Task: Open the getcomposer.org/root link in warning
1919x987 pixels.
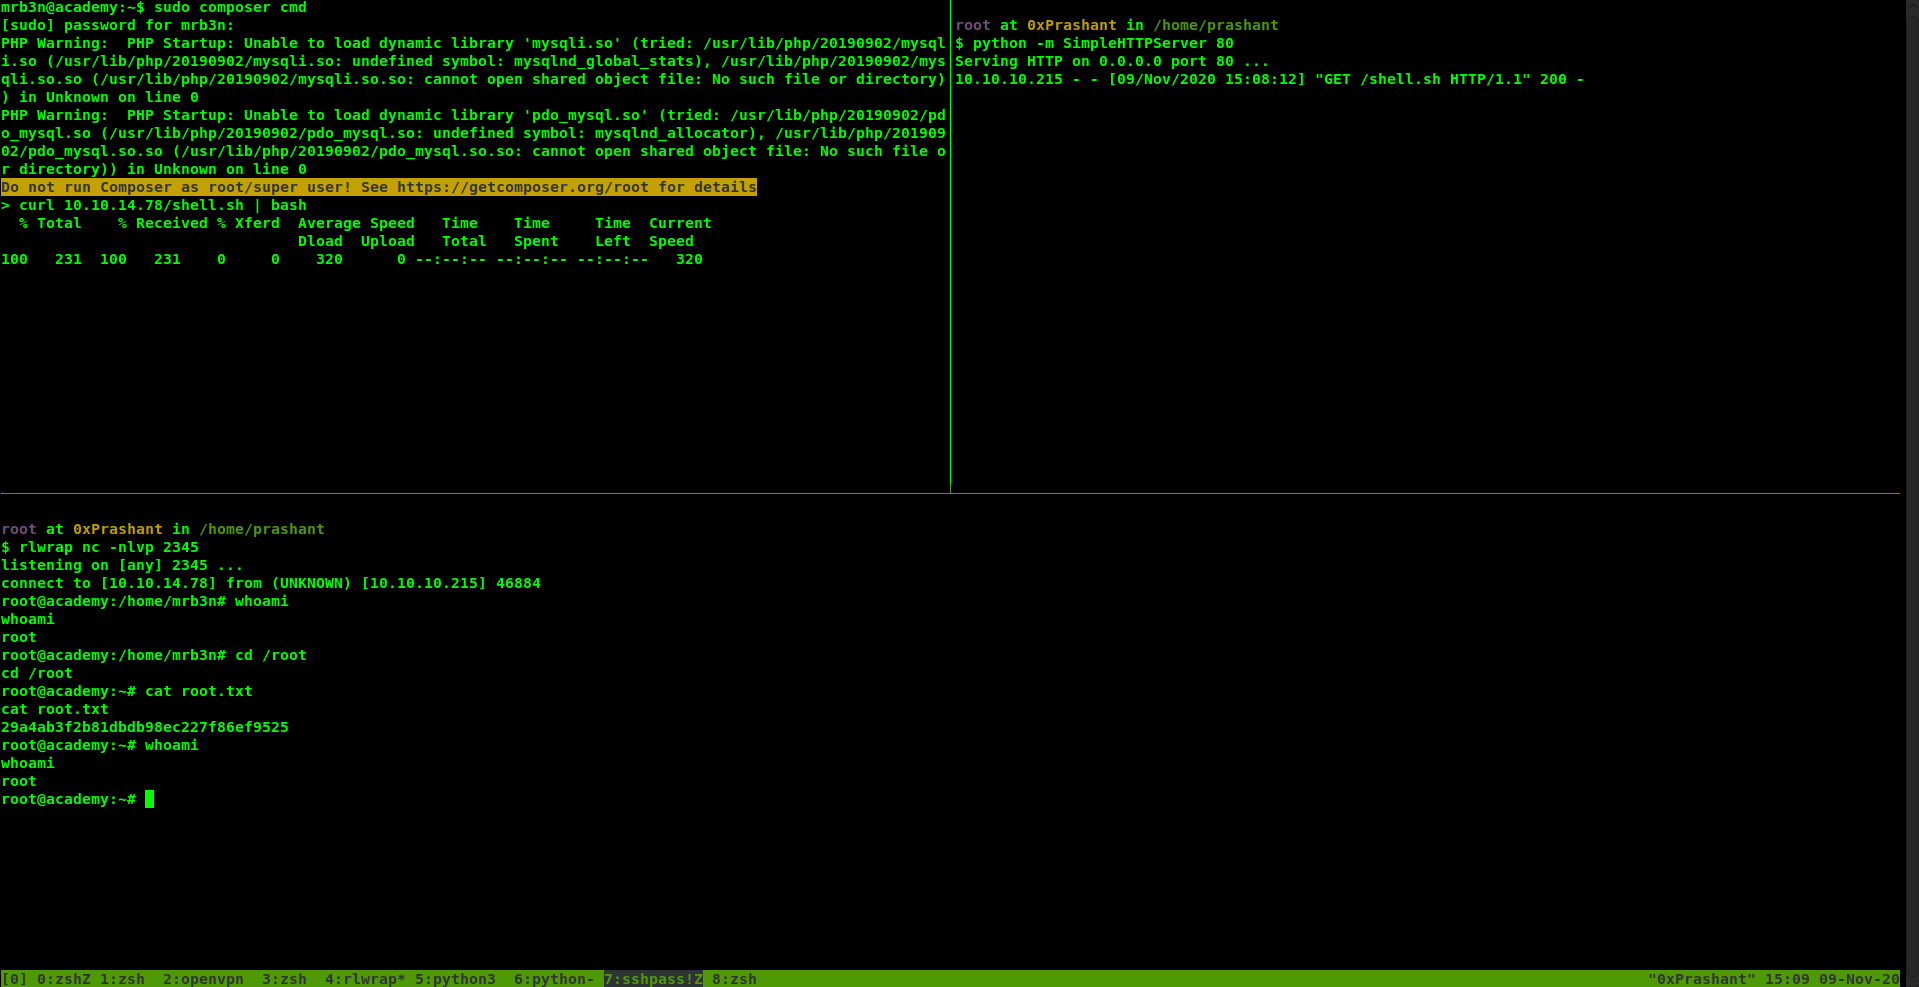Action: (523, 187)
